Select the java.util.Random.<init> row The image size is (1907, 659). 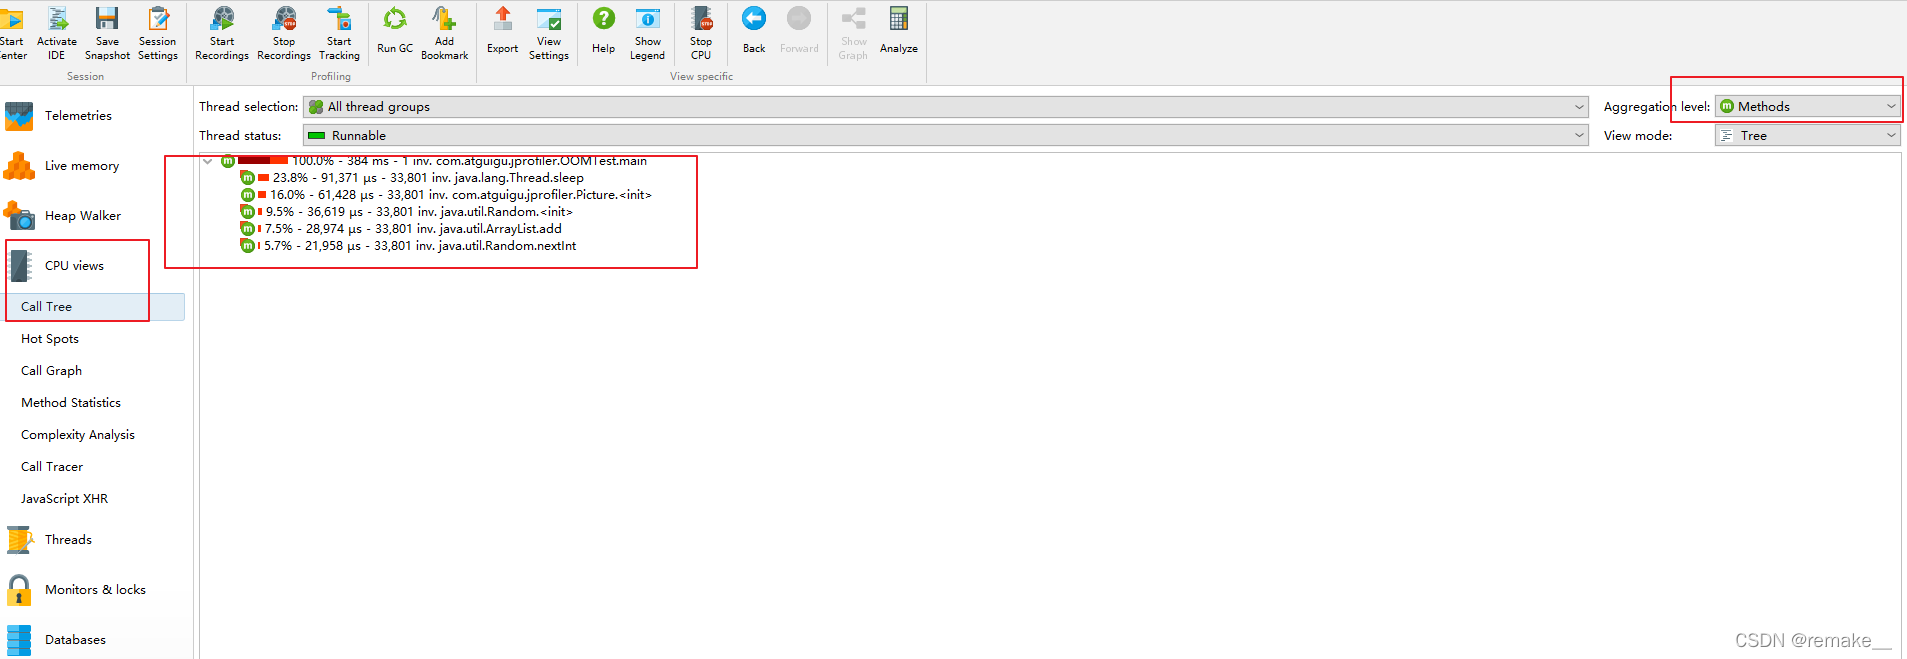tap(407, 212)
